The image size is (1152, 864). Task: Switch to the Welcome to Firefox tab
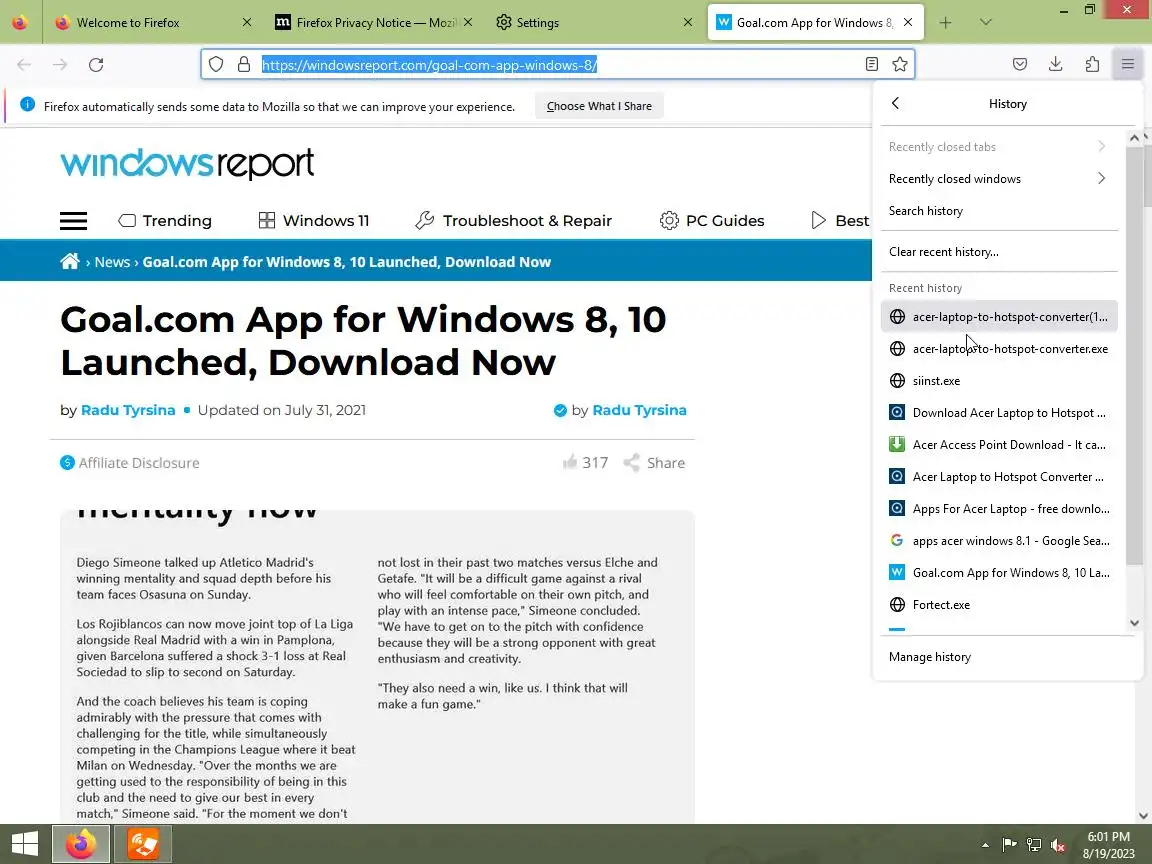[x=154, y=23]
